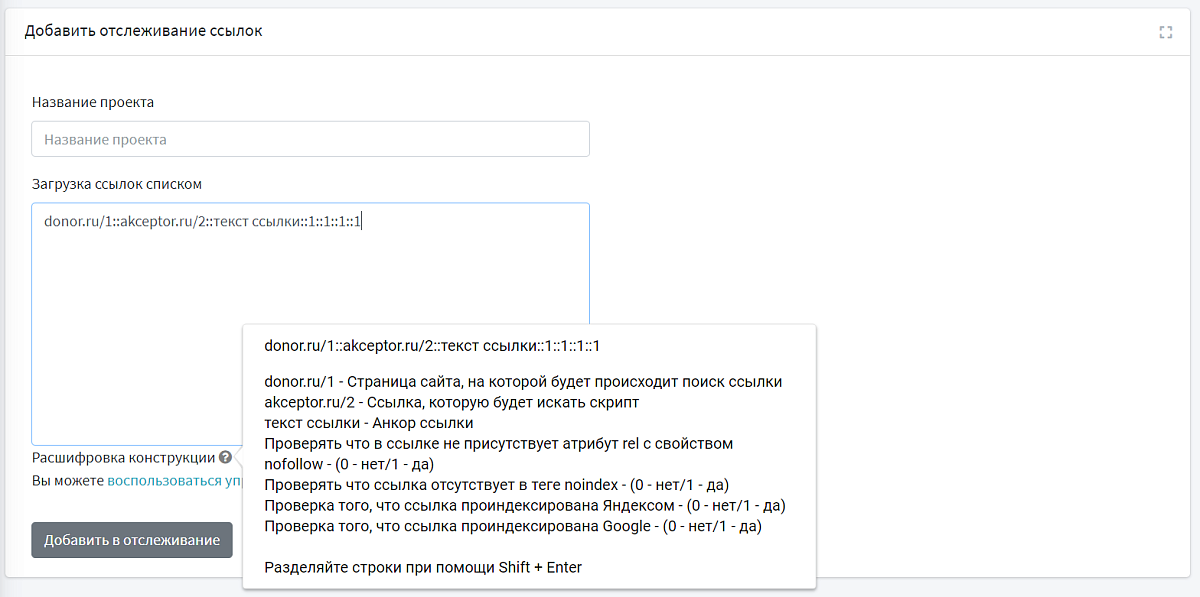
Task: Click the Добавить отслеживание ссылок panel title
Action: coord(143,31)
